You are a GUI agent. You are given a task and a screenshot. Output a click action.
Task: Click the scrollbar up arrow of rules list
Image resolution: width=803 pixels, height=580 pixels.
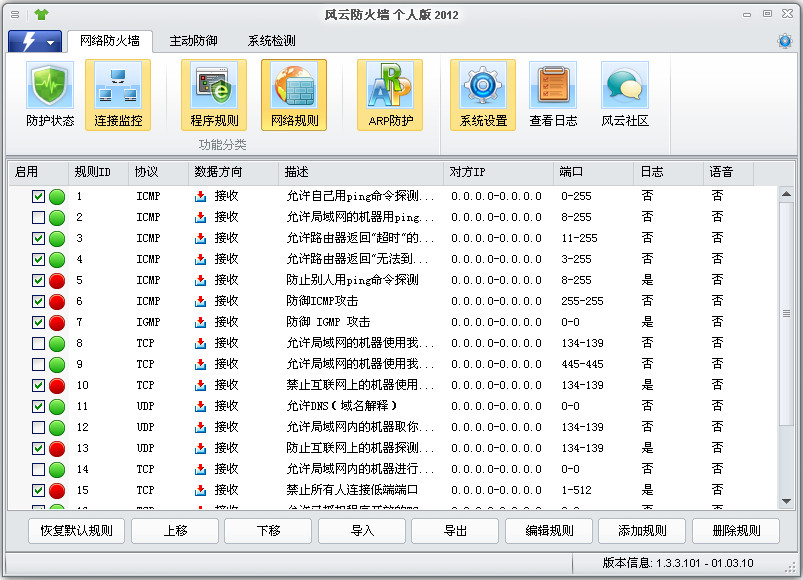click(787, 194)
